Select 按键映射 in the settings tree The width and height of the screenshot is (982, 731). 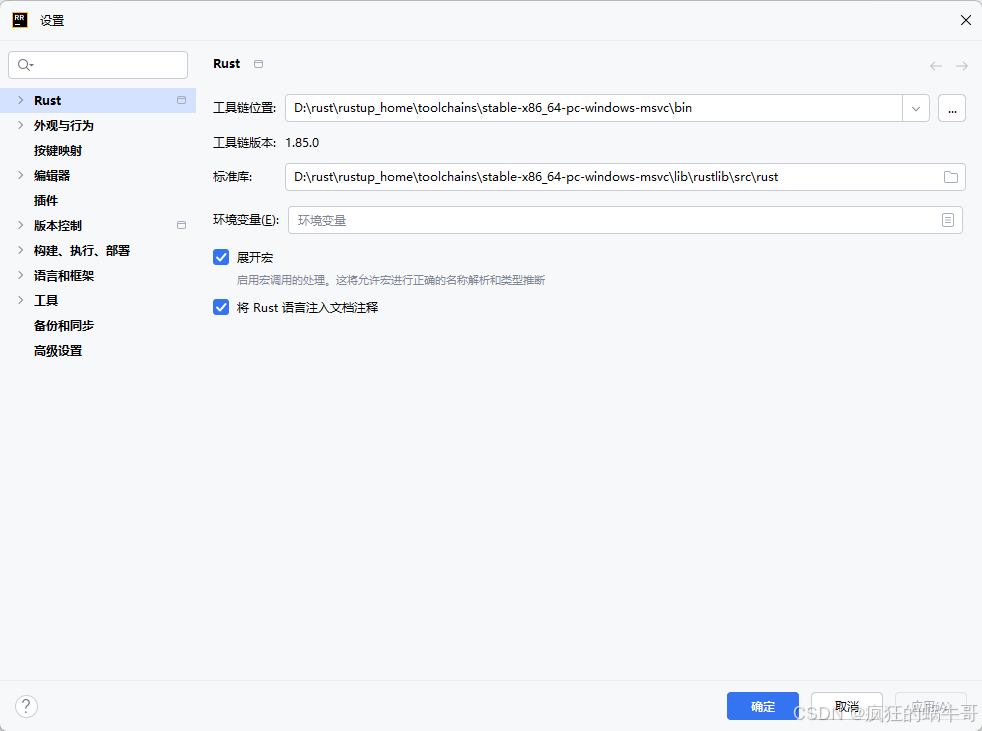pyautogui.click(x=58, y=150)
